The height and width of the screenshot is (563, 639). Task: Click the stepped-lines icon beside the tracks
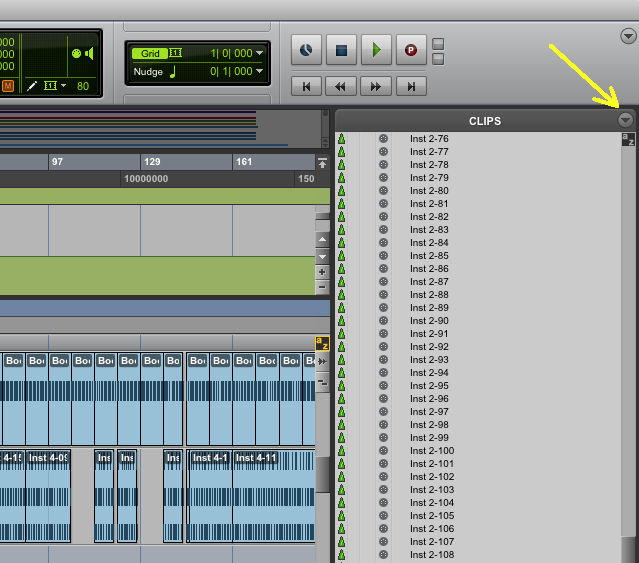(322, 382)
